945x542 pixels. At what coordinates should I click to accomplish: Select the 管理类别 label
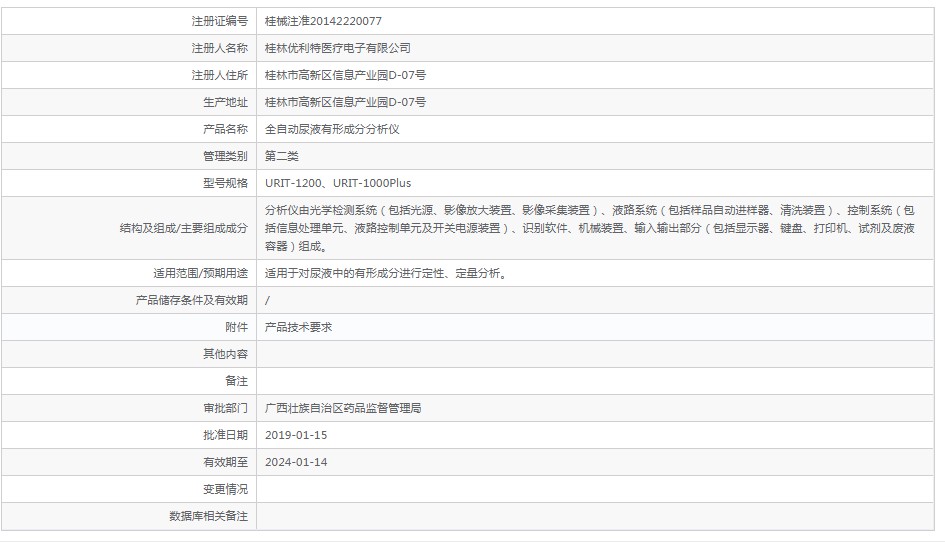225,156
